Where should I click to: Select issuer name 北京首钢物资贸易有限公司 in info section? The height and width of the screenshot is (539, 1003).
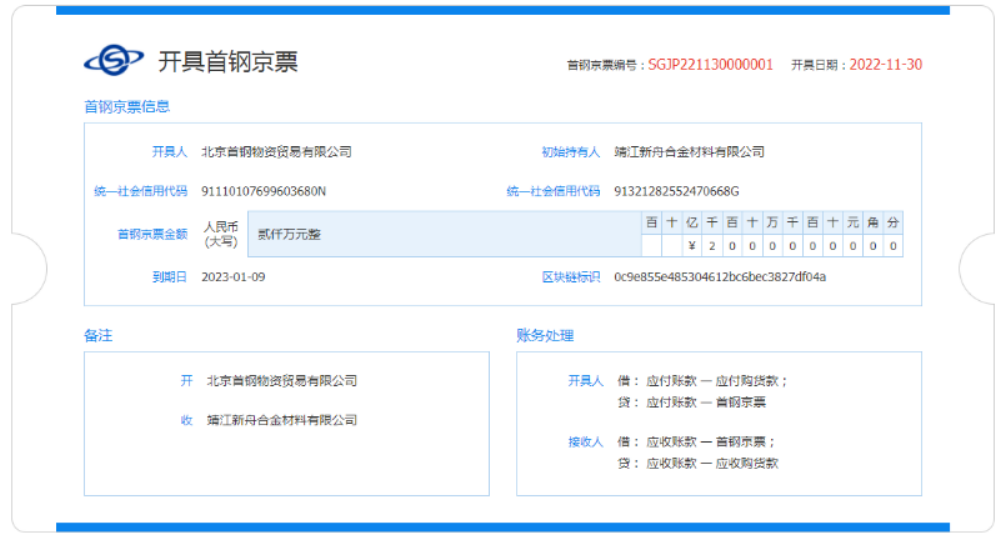(276, 152)
